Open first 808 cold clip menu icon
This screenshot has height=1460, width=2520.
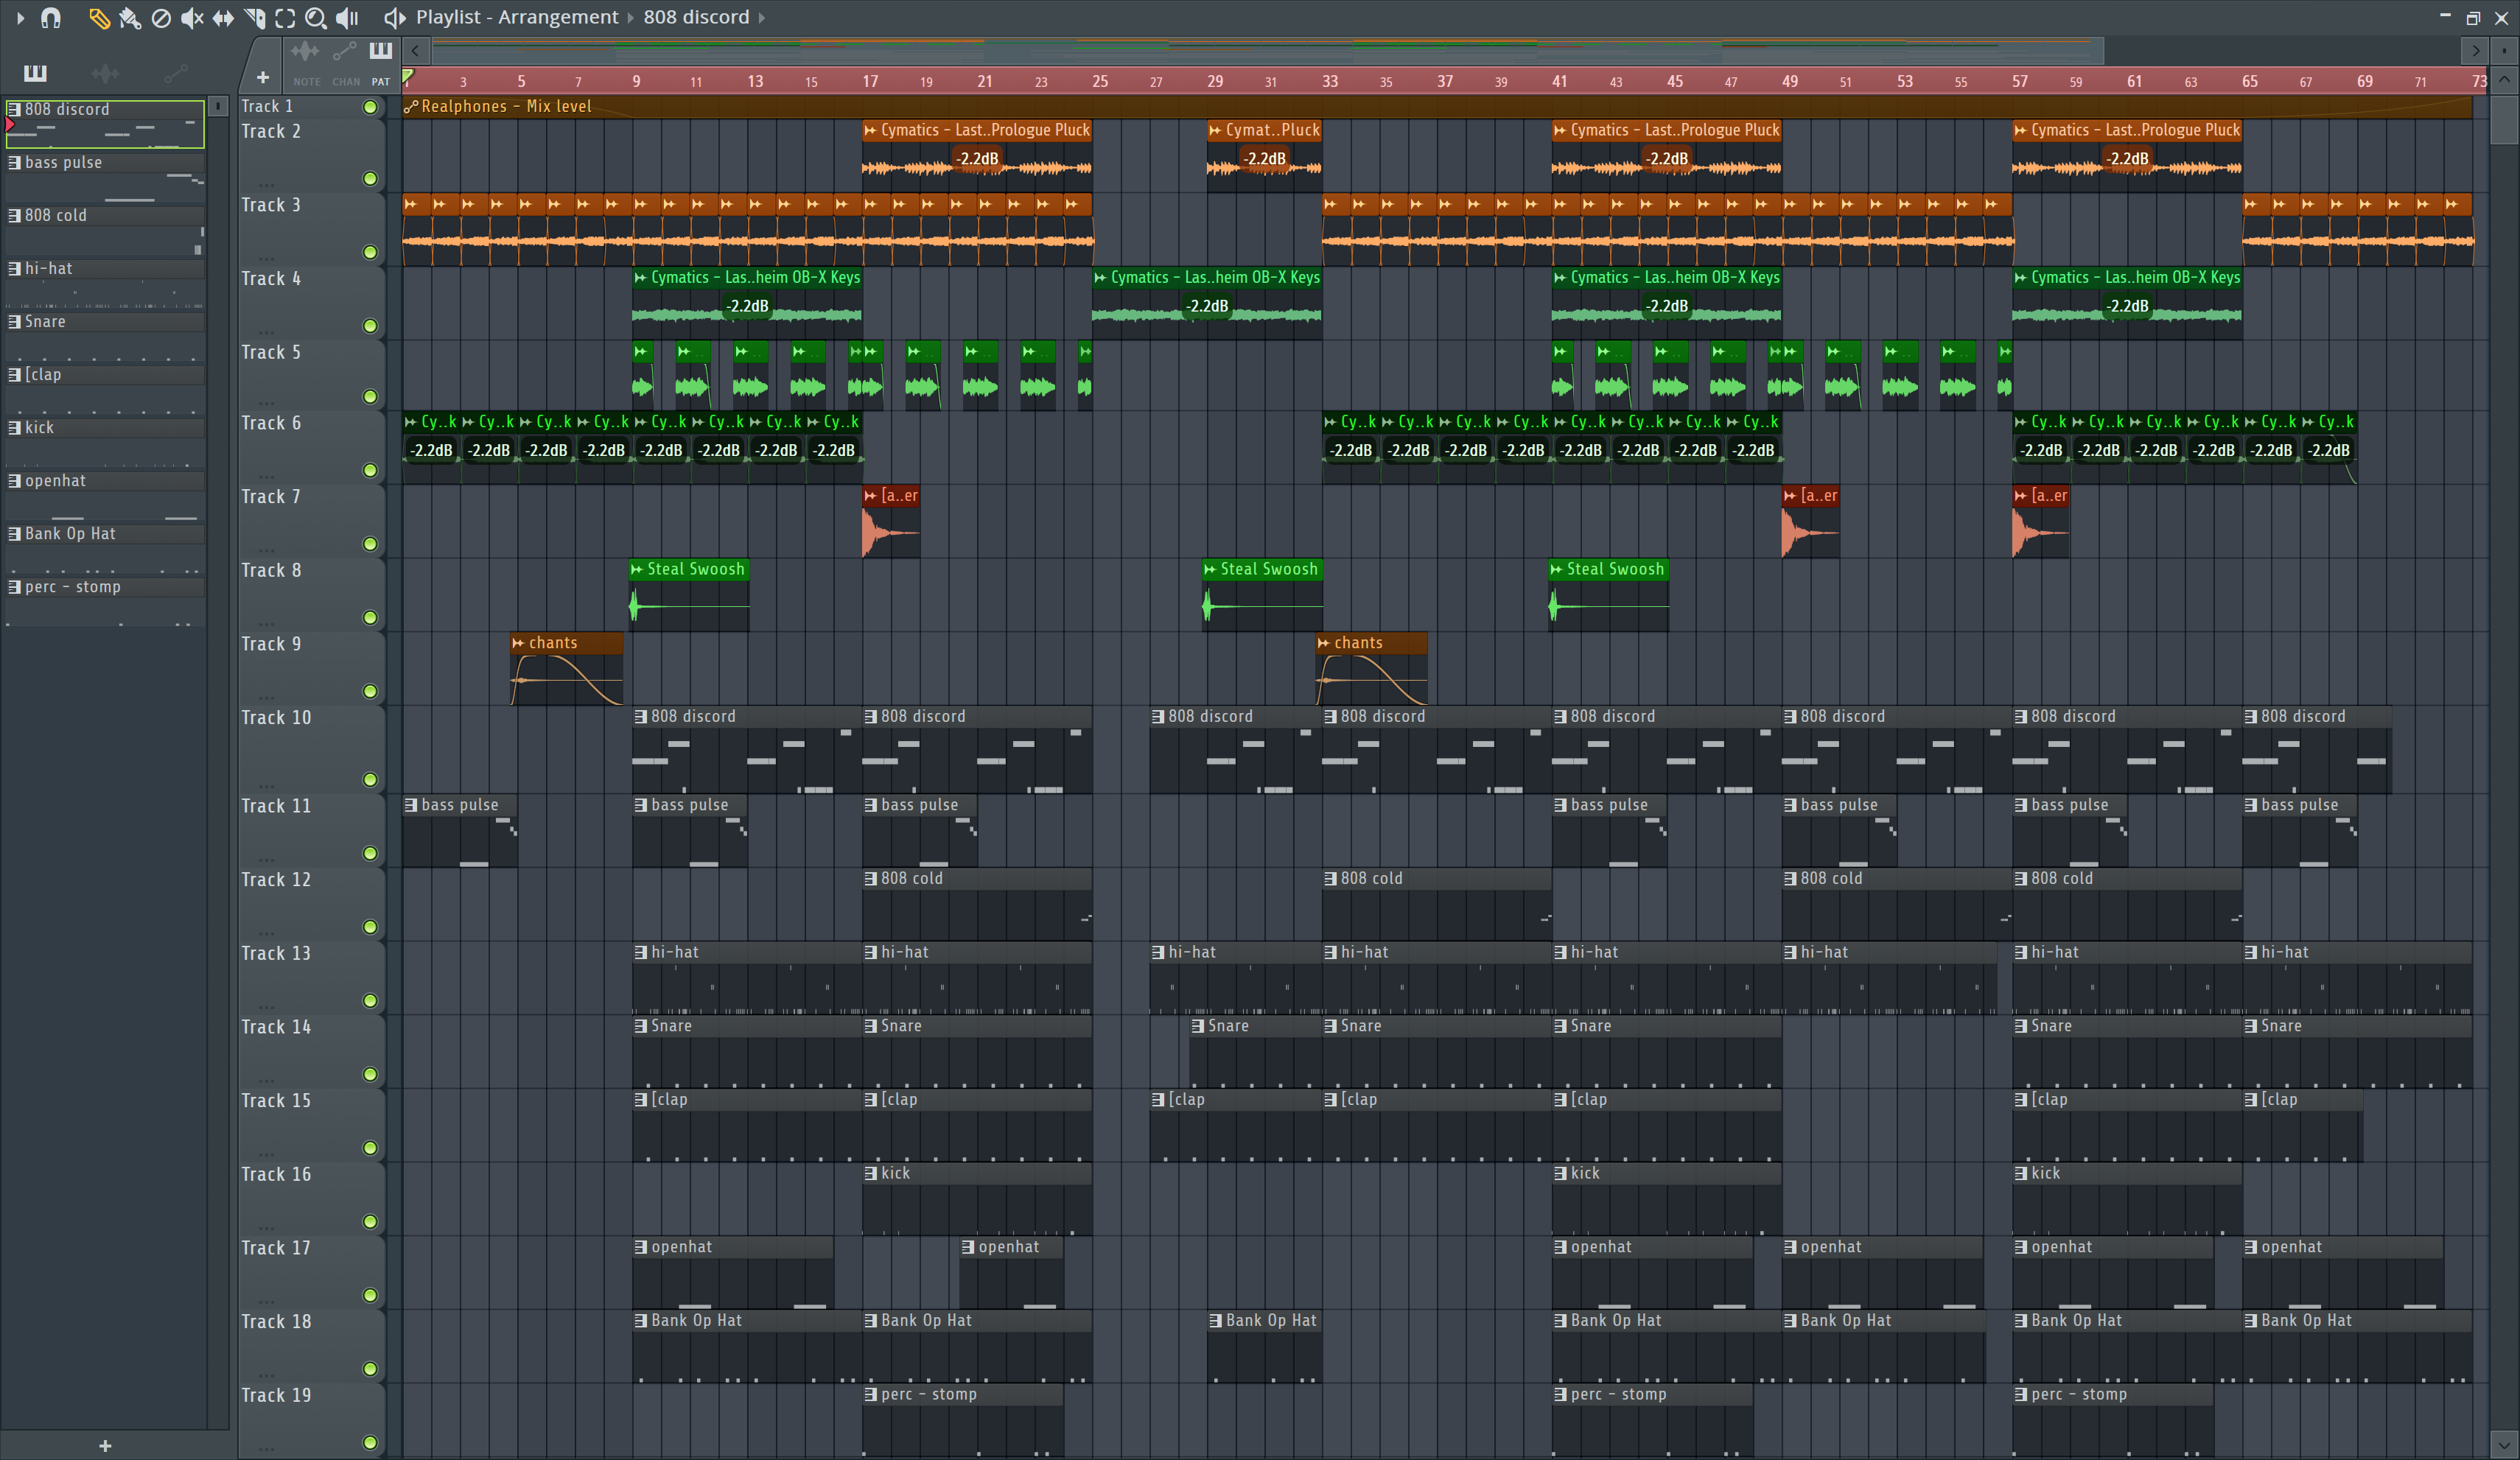click(x=871, y=878)
